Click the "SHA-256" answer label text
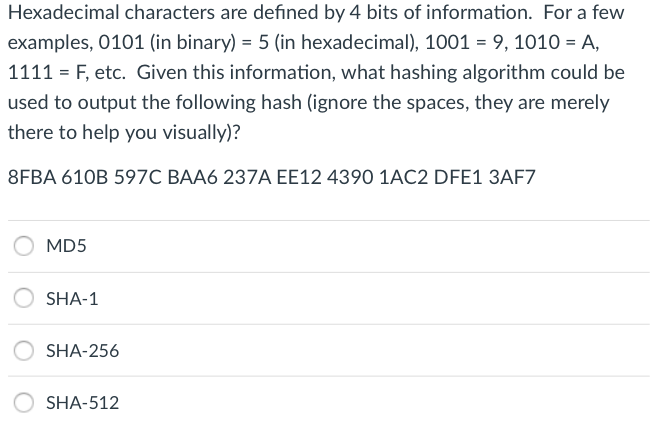The height and width of the screenshot is (442, 656). coord(82,351)
